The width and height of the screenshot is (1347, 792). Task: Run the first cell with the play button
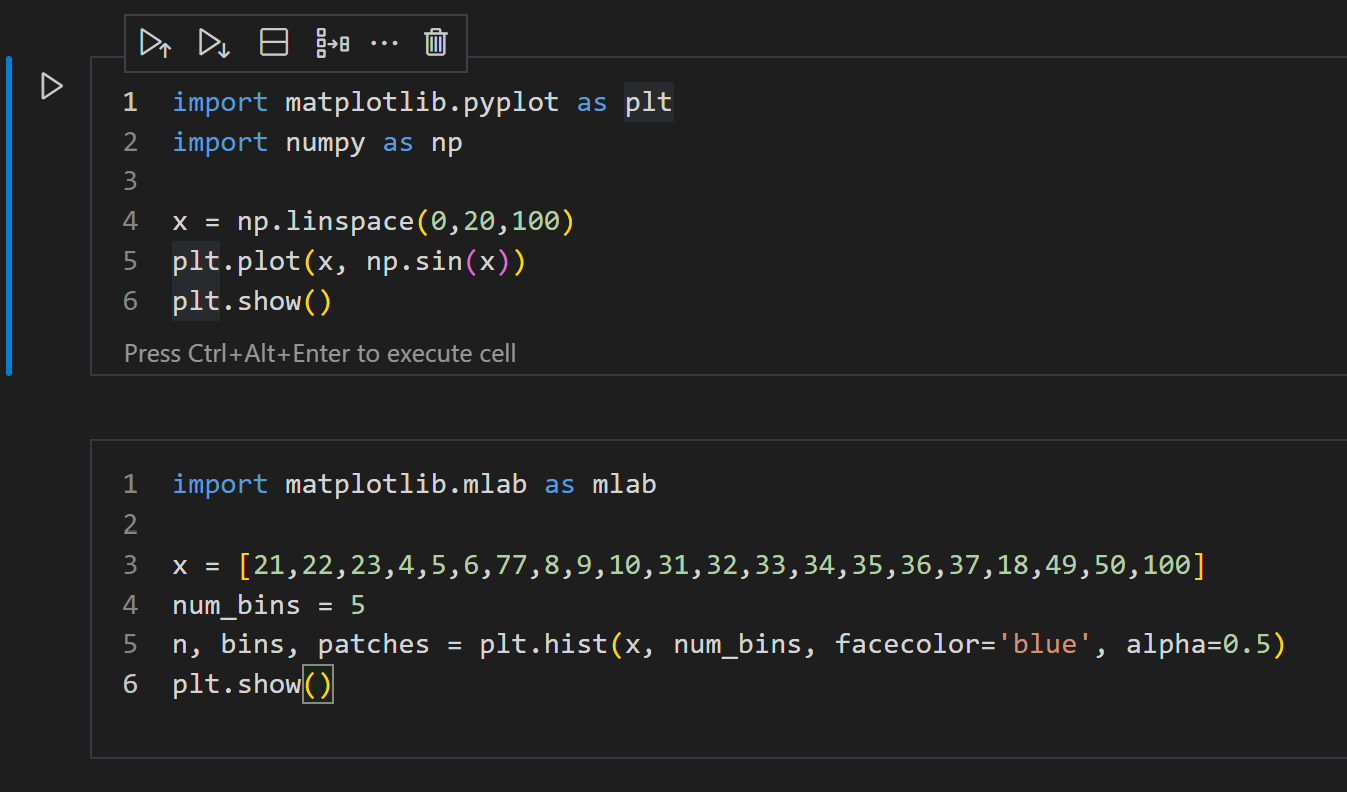point(52,87)
